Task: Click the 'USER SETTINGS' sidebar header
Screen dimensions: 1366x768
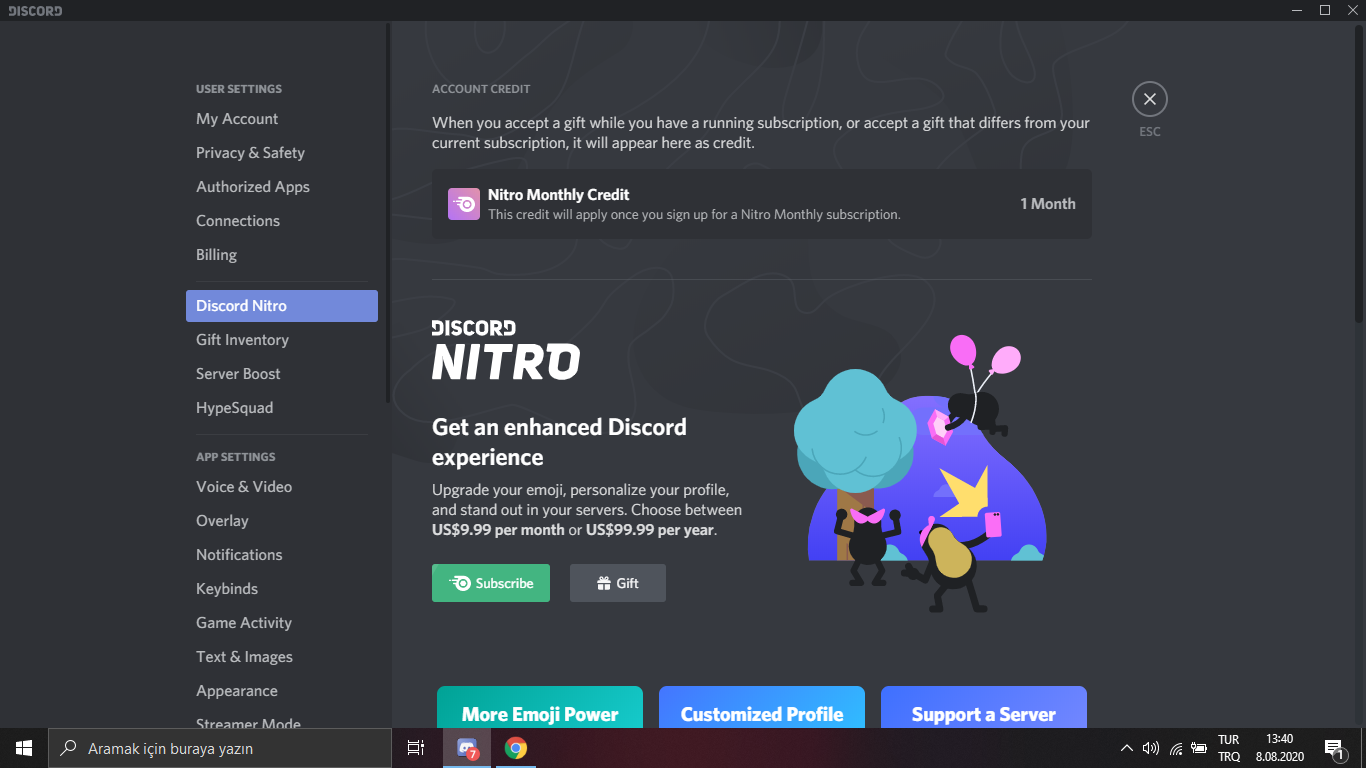Action: pos(239,89)
